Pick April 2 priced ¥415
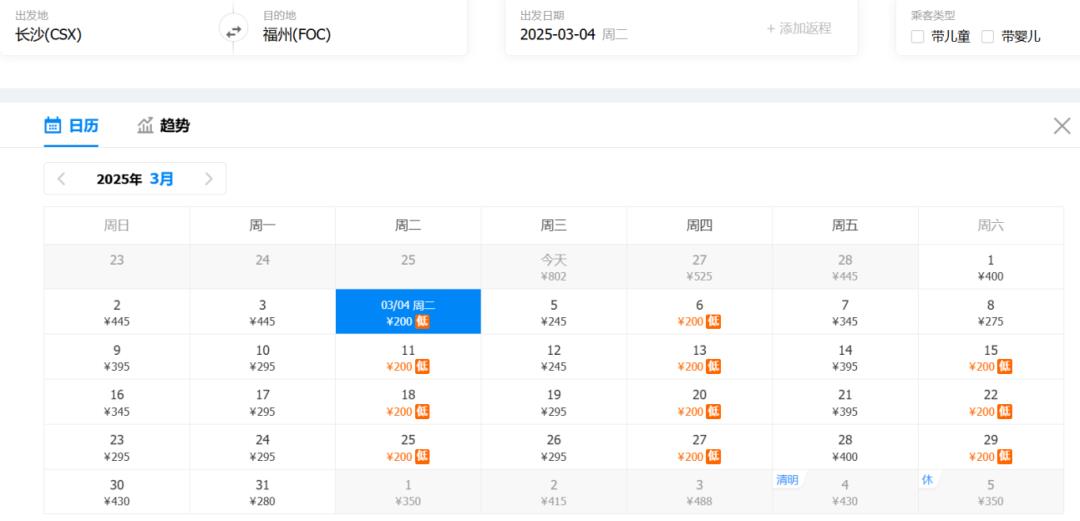 [x=554, y=492]
